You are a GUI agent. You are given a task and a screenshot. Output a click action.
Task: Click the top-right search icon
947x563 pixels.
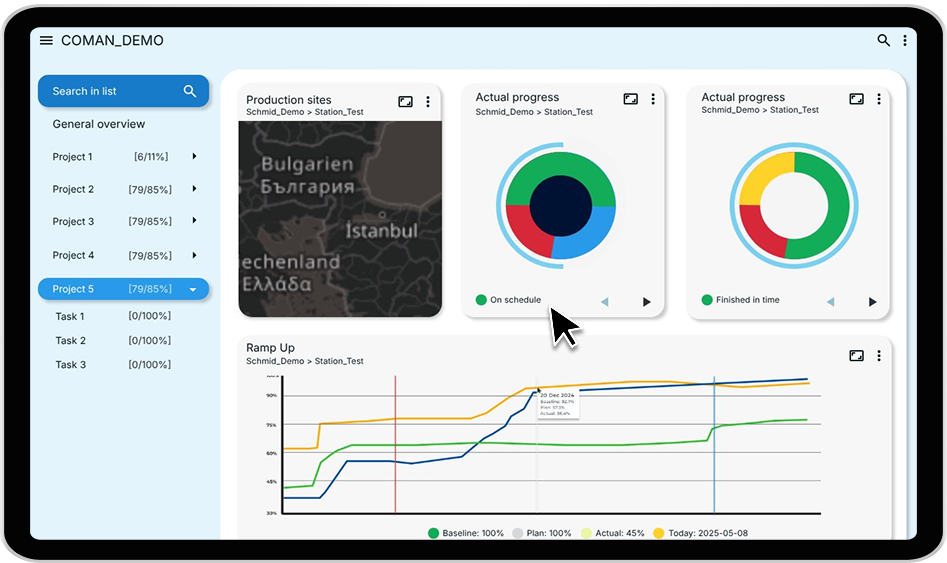(x=883, y=41)
